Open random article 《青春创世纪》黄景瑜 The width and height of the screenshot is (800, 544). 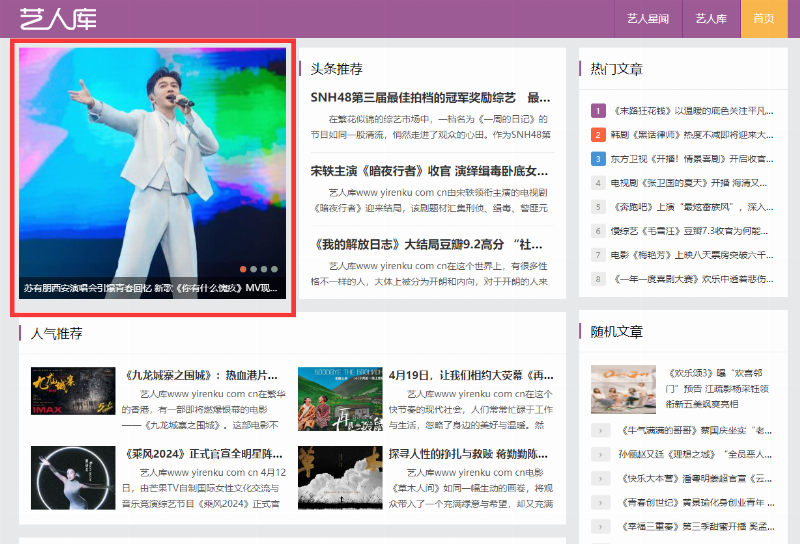(x=696, y=503)
